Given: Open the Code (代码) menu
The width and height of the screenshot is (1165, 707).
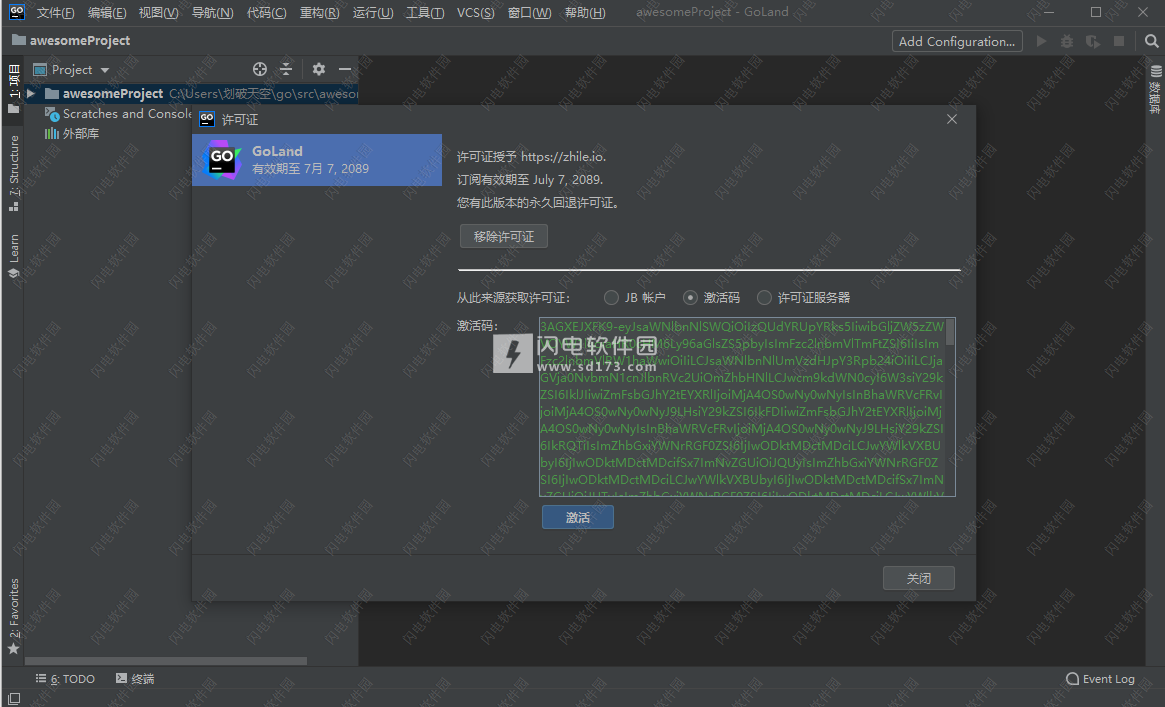Looking at the screenshot, I should [x=267, y=13].
